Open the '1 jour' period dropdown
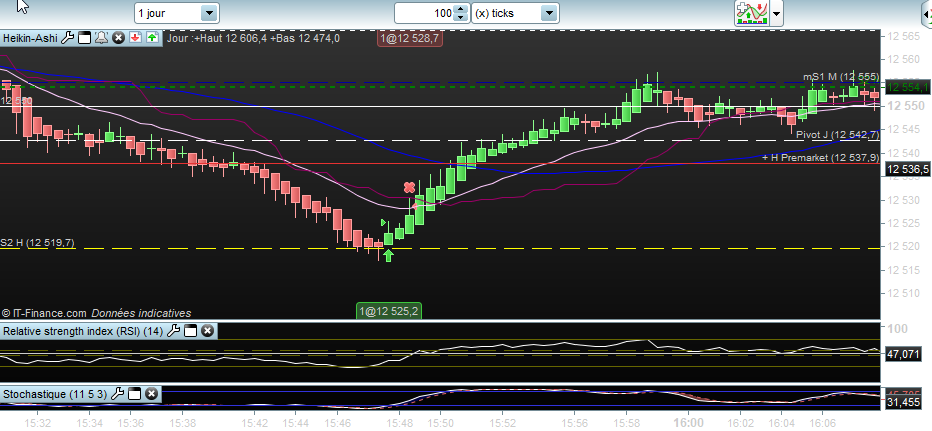932x431 pixels. [x=177, y=12]
